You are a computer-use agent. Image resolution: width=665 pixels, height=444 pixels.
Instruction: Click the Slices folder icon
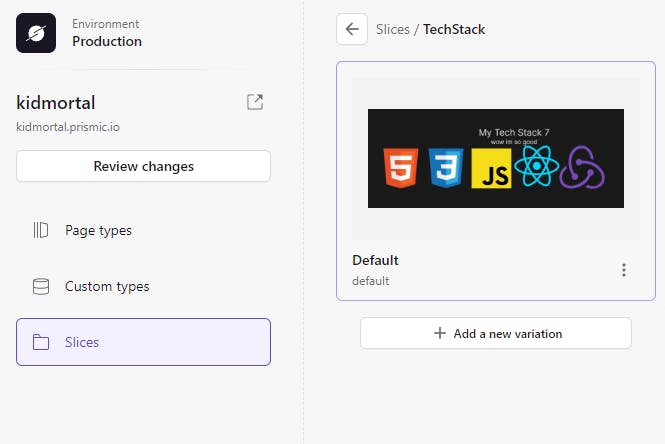pyautogui.click(x=41, y=342)
